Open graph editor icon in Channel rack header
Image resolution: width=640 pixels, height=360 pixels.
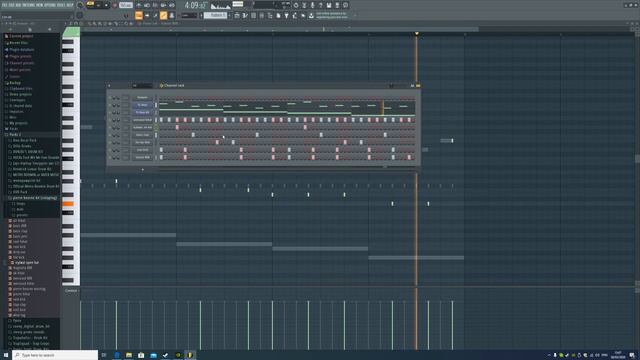click(x=413, y=85)
